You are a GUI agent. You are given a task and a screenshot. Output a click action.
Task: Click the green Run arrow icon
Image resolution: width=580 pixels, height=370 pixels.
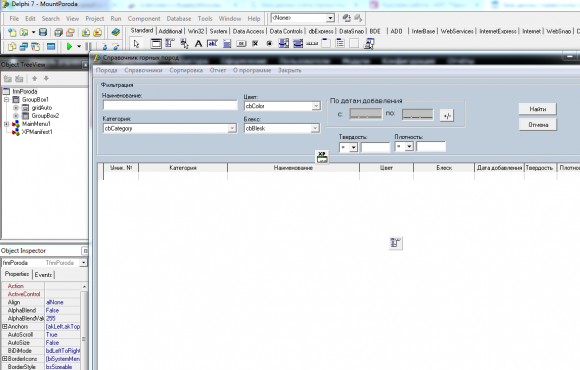[69, 47]
